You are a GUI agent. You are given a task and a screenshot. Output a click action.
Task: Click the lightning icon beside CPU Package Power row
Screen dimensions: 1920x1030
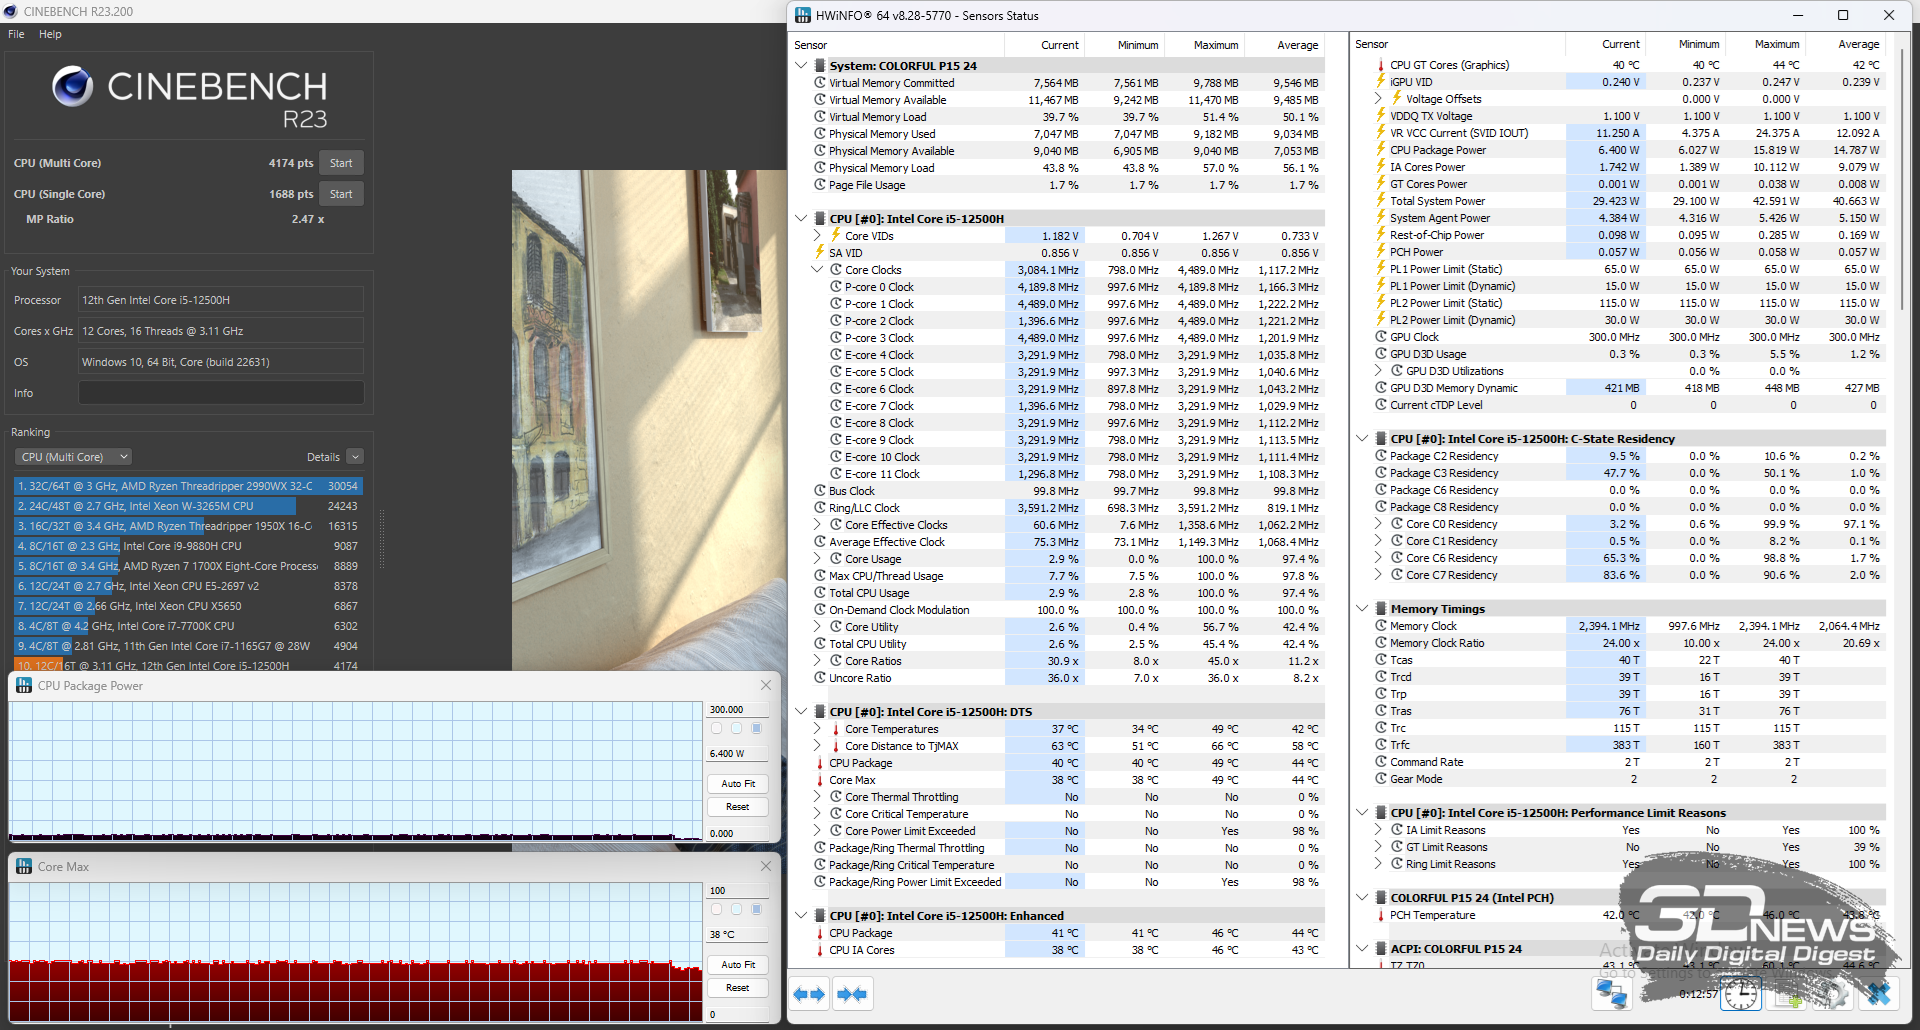tap(1381, 150)
